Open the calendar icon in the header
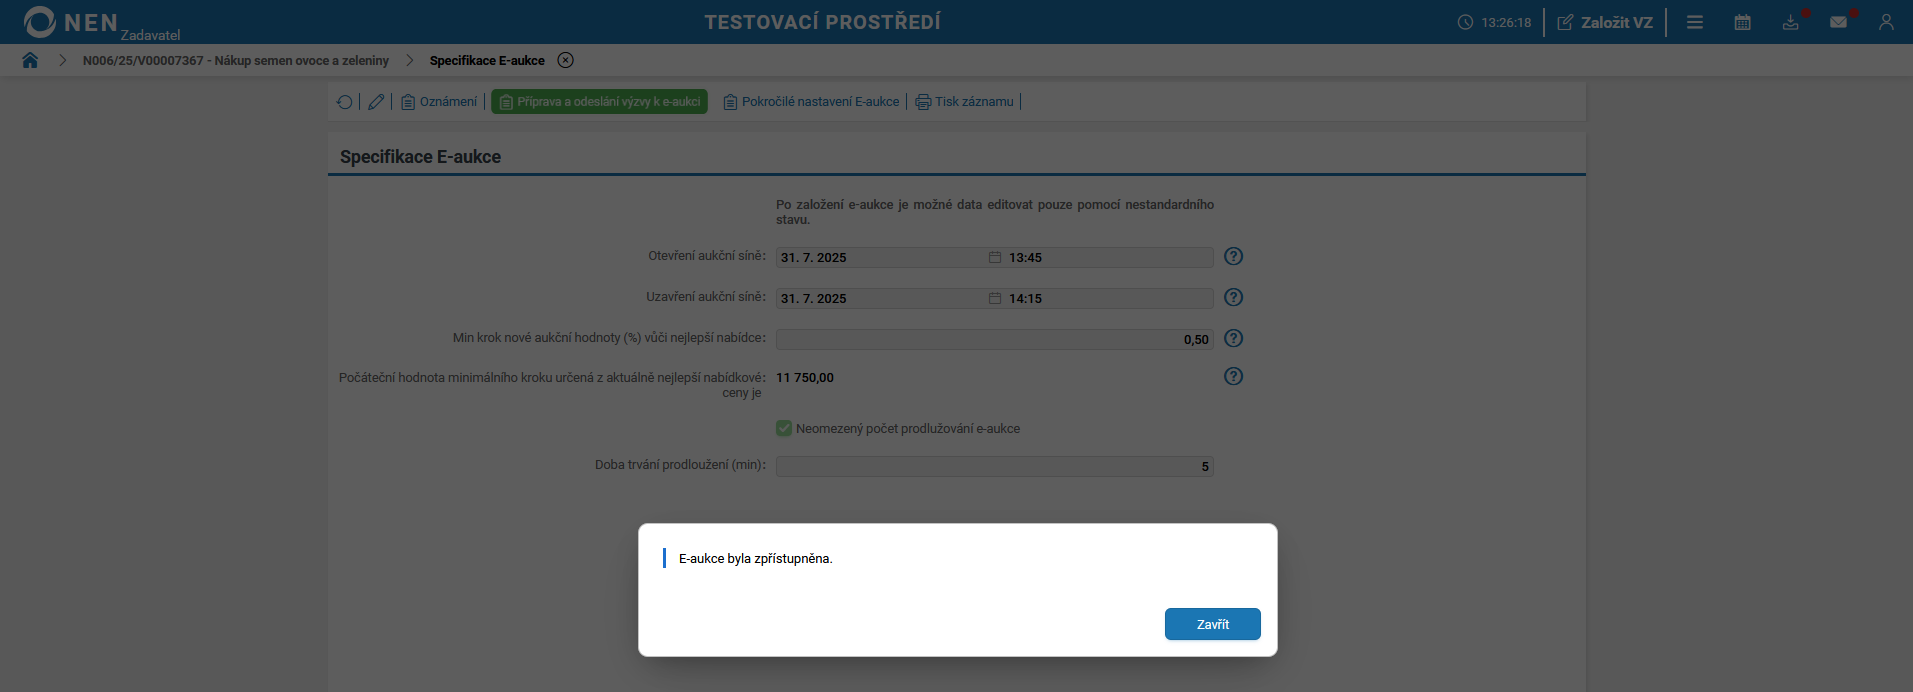This screenshot has width=1913, height=692. tap(1742, 22)
